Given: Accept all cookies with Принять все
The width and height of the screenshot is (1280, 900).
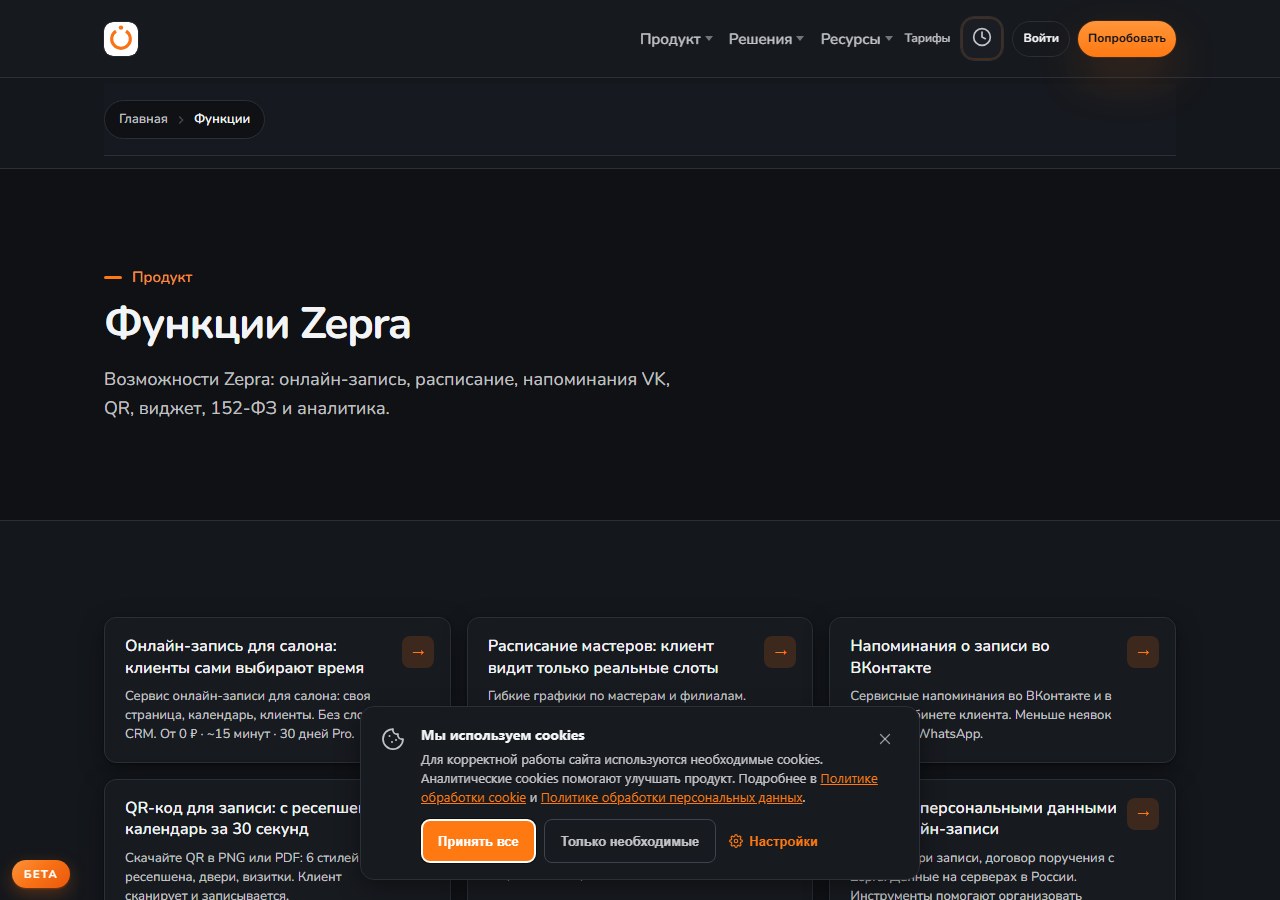Looking at the screenshot, I should (478, 841).
